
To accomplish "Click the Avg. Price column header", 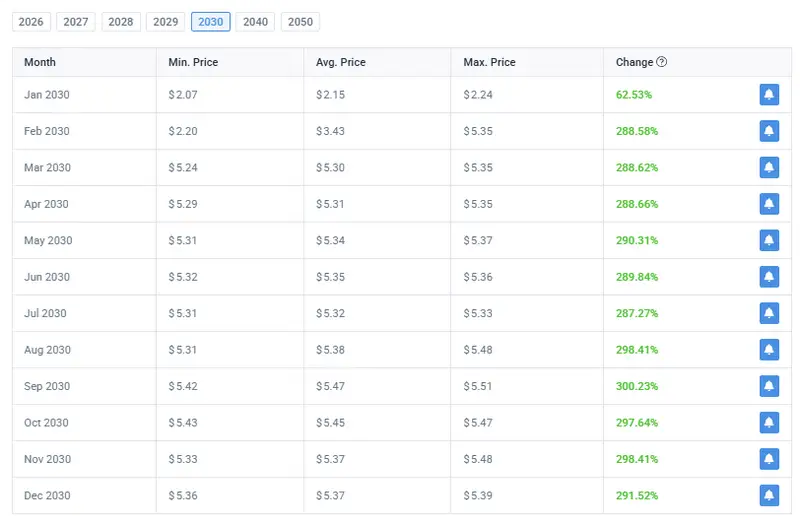I will pos(340,62).
